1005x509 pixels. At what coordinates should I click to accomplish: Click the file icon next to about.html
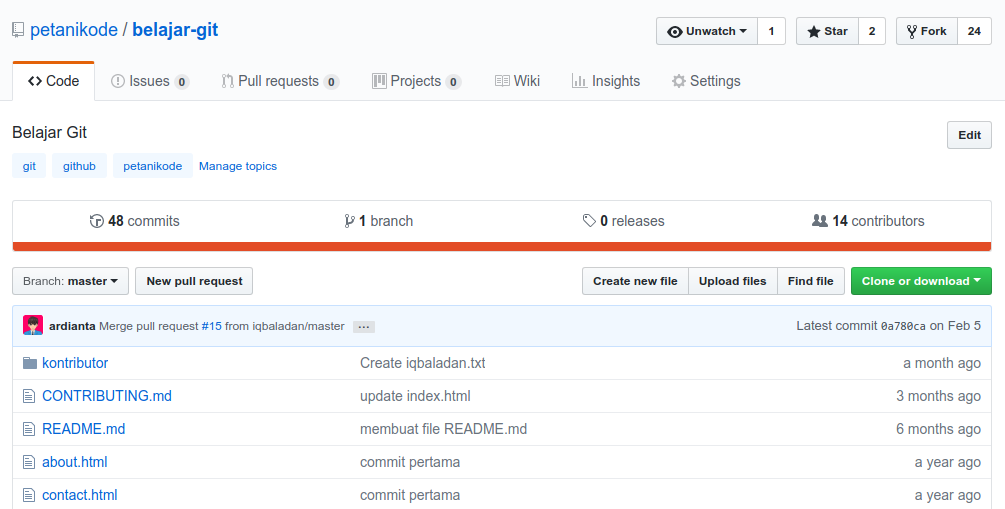click(29, 462)
